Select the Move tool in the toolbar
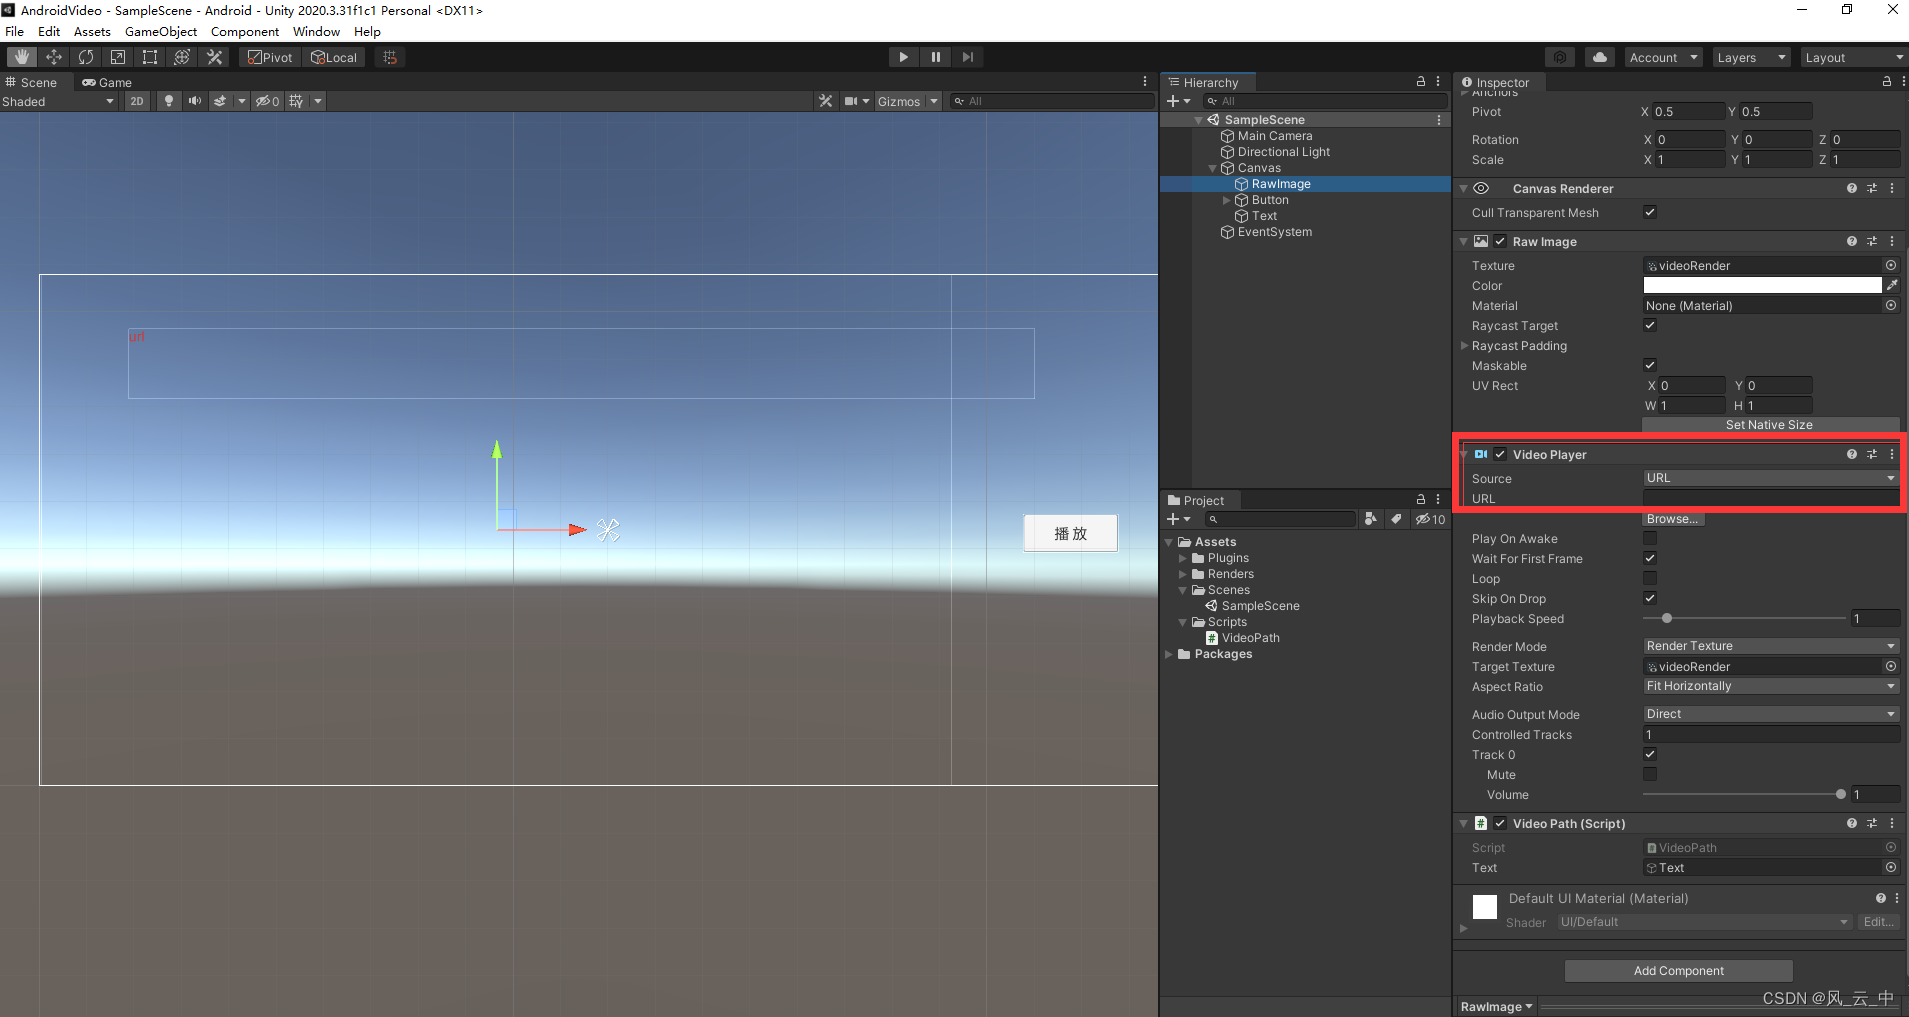 [53, 56]
